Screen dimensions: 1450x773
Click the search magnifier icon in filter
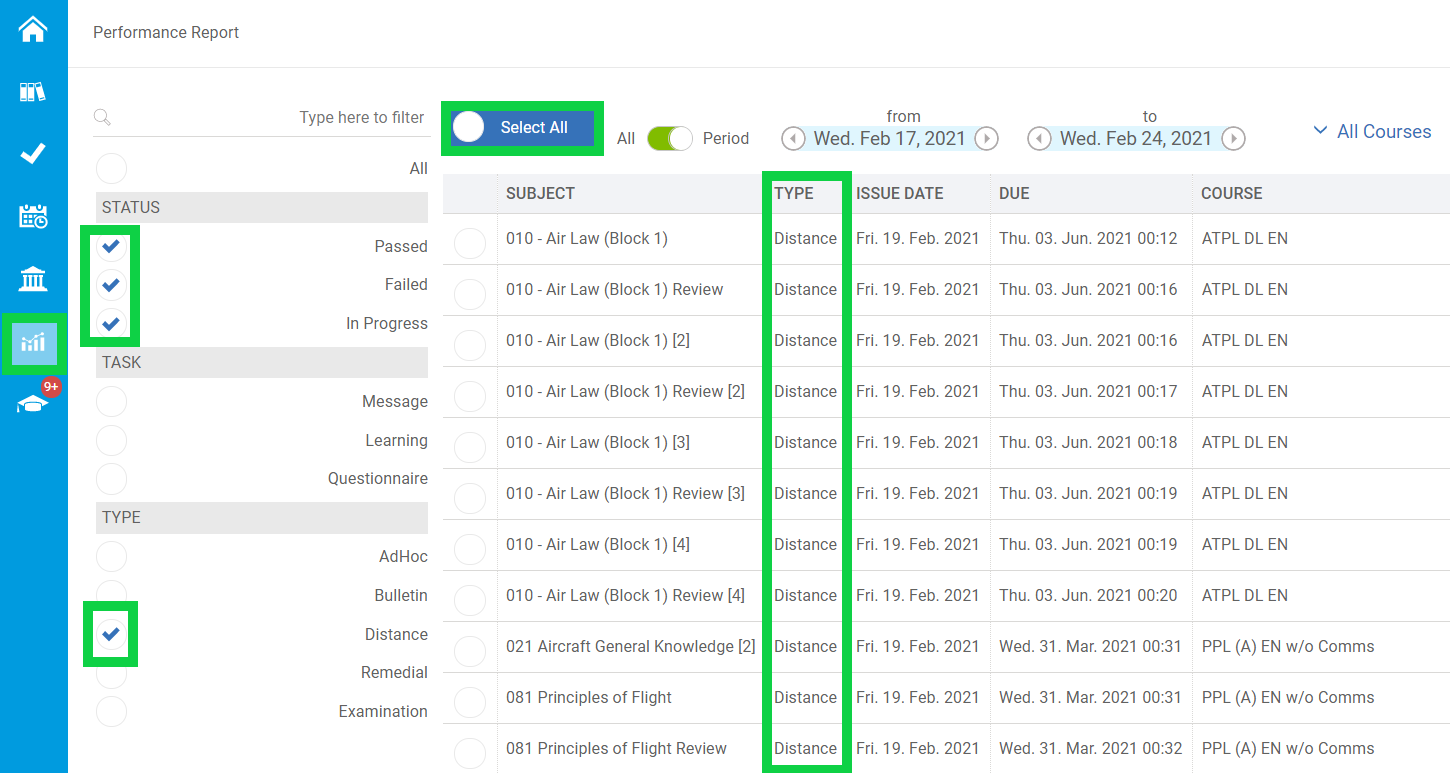102,118
